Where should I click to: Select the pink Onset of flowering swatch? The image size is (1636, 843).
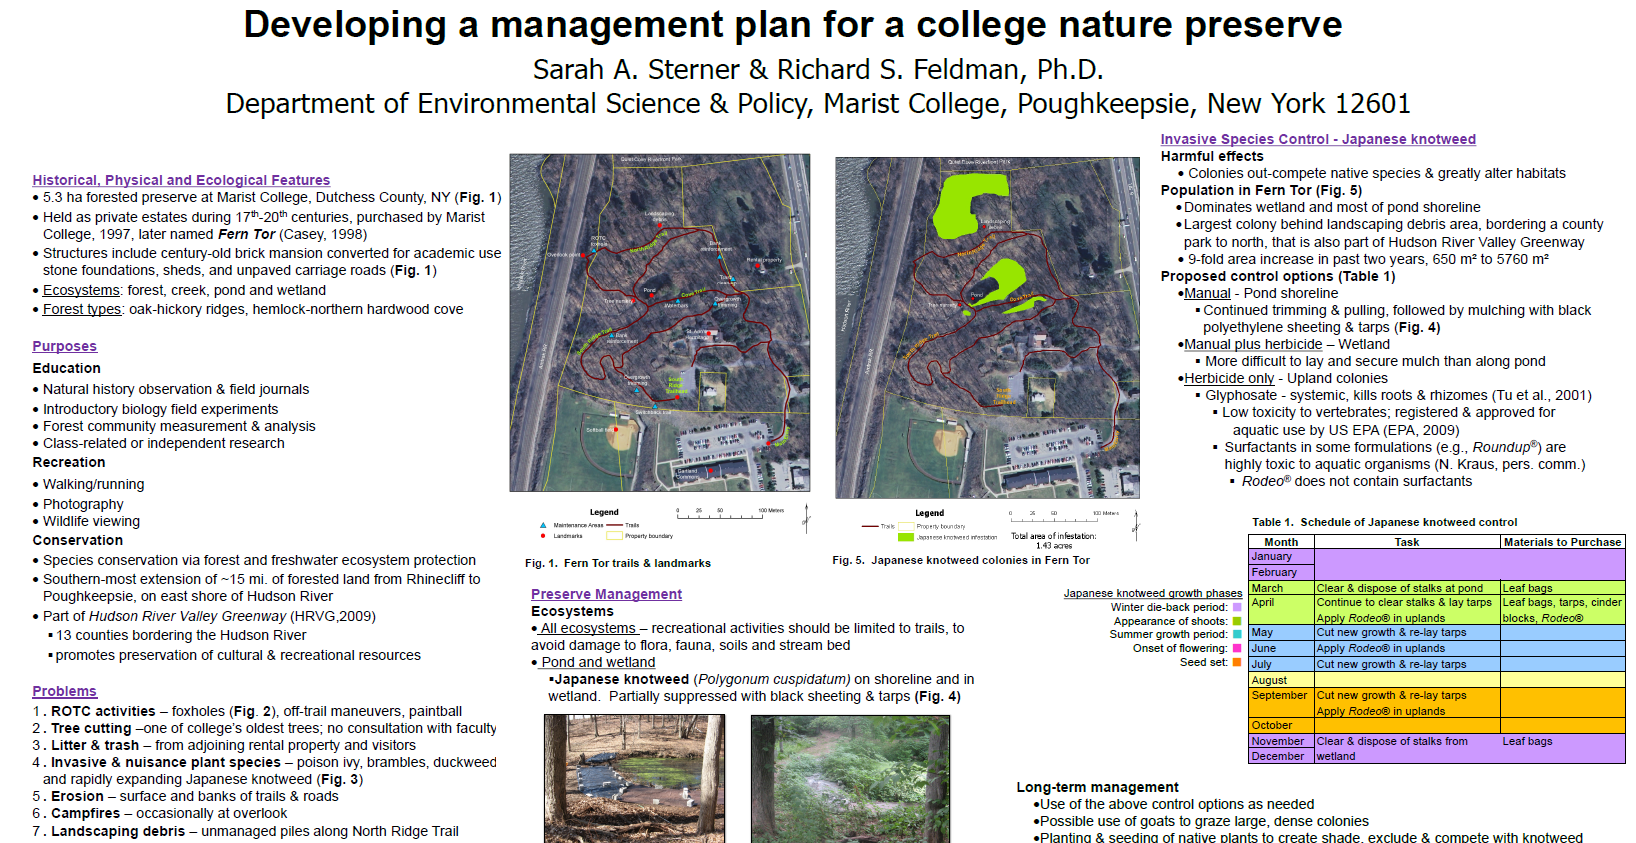[1237, 648]
